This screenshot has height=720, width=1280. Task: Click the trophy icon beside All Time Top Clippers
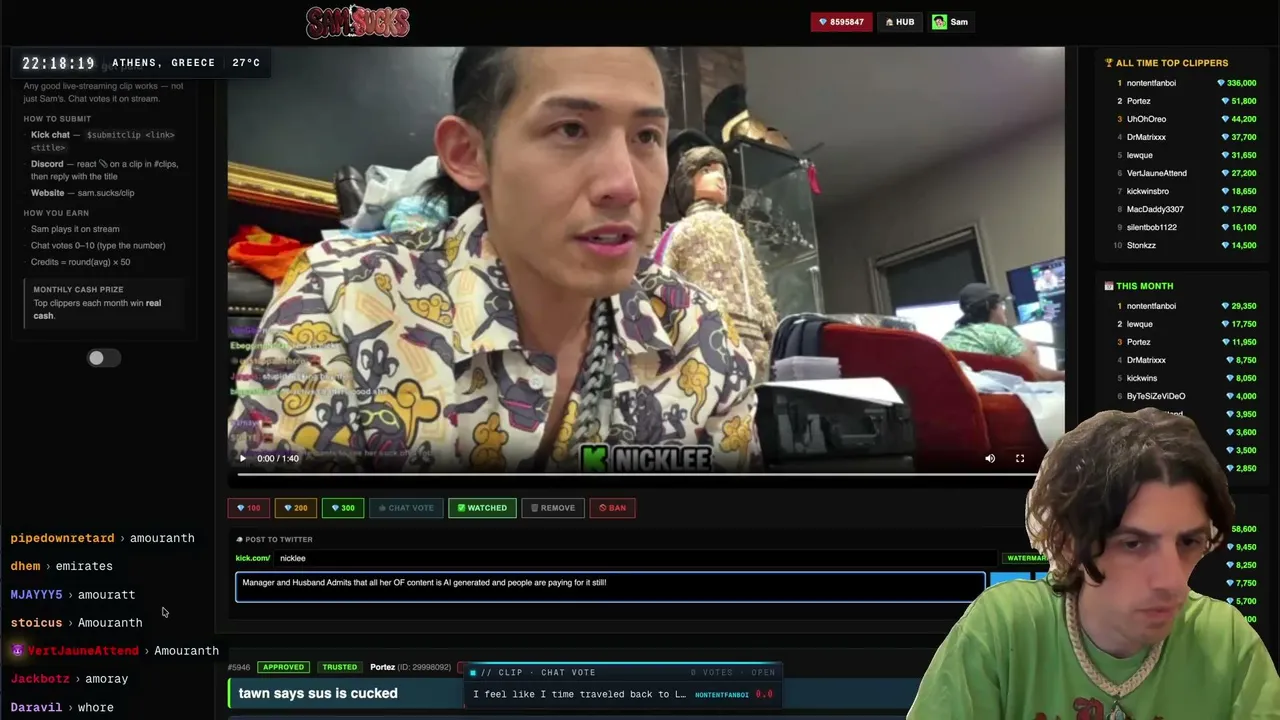click(1109, 63)
